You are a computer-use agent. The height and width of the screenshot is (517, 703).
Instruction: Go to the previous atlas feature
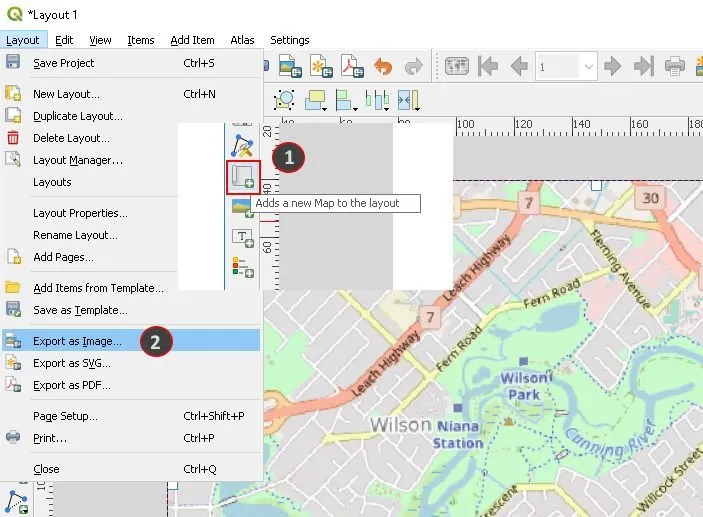point(519,66)
